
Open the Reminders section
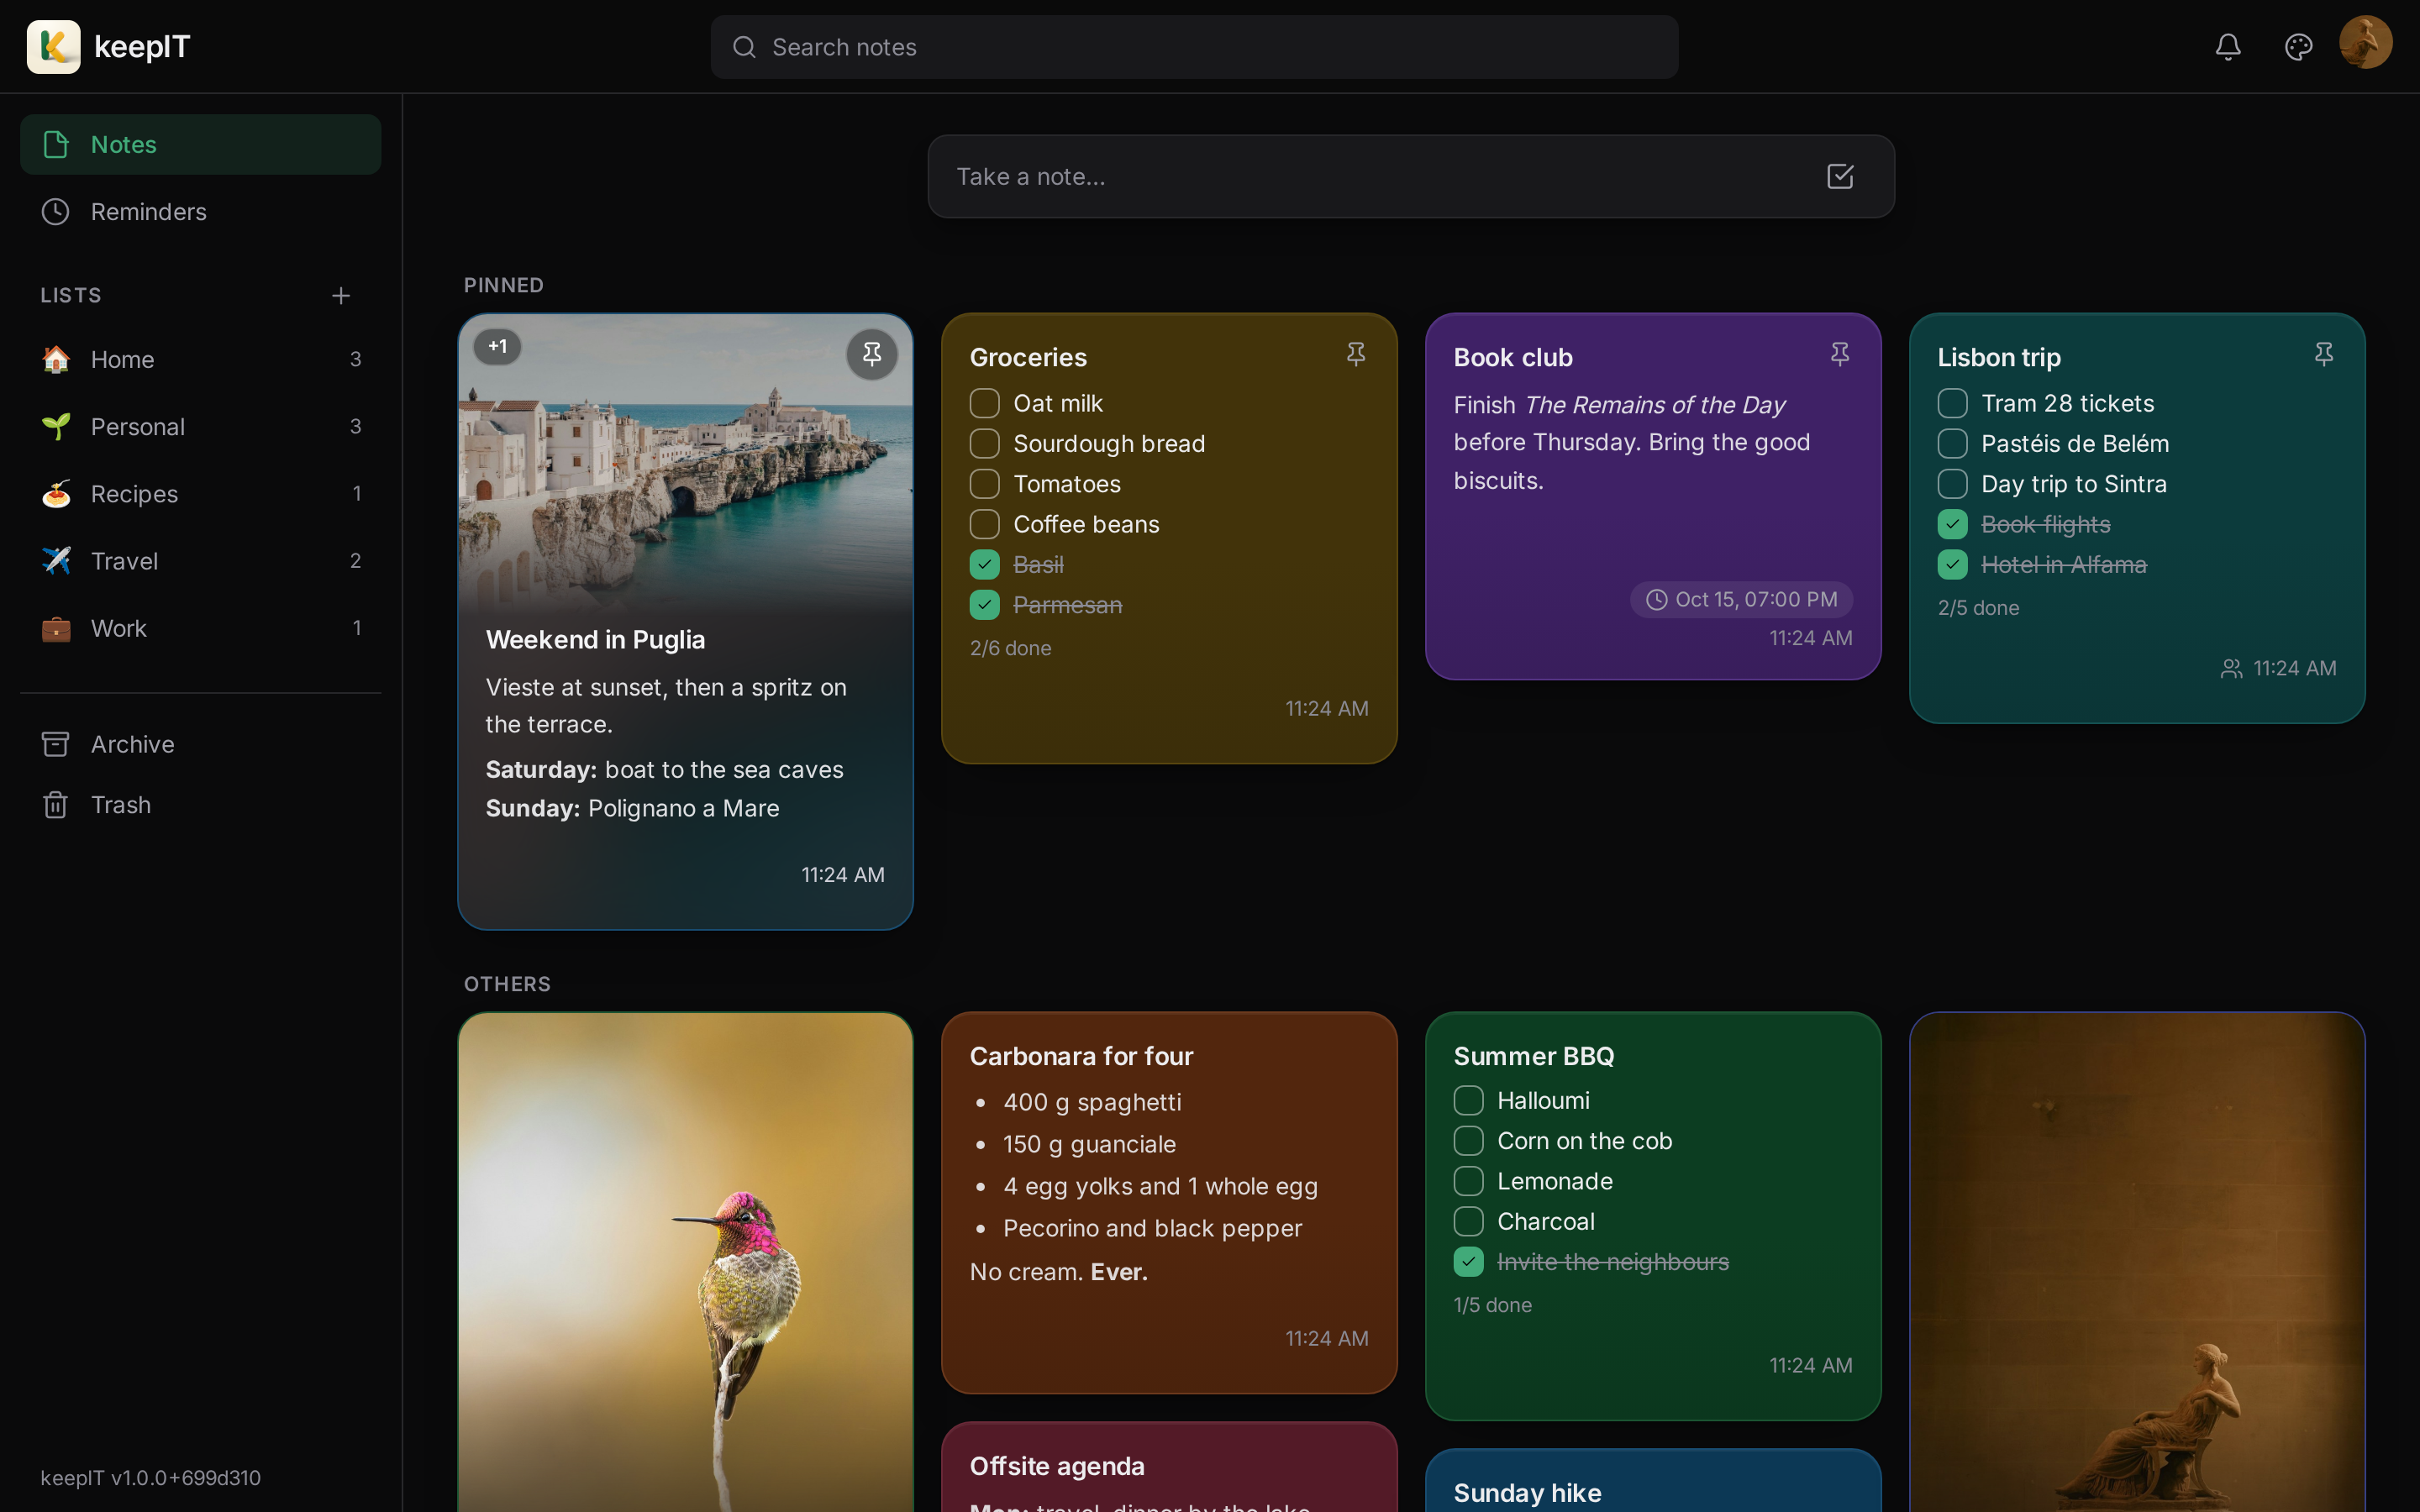pos(200,212)
